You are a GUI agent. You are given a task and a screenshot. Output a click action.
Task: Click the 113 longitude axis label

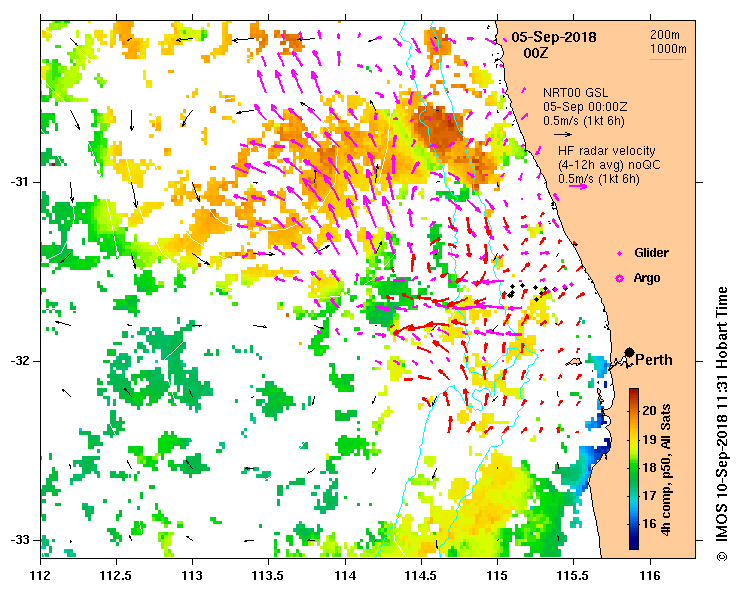[192, 576]
